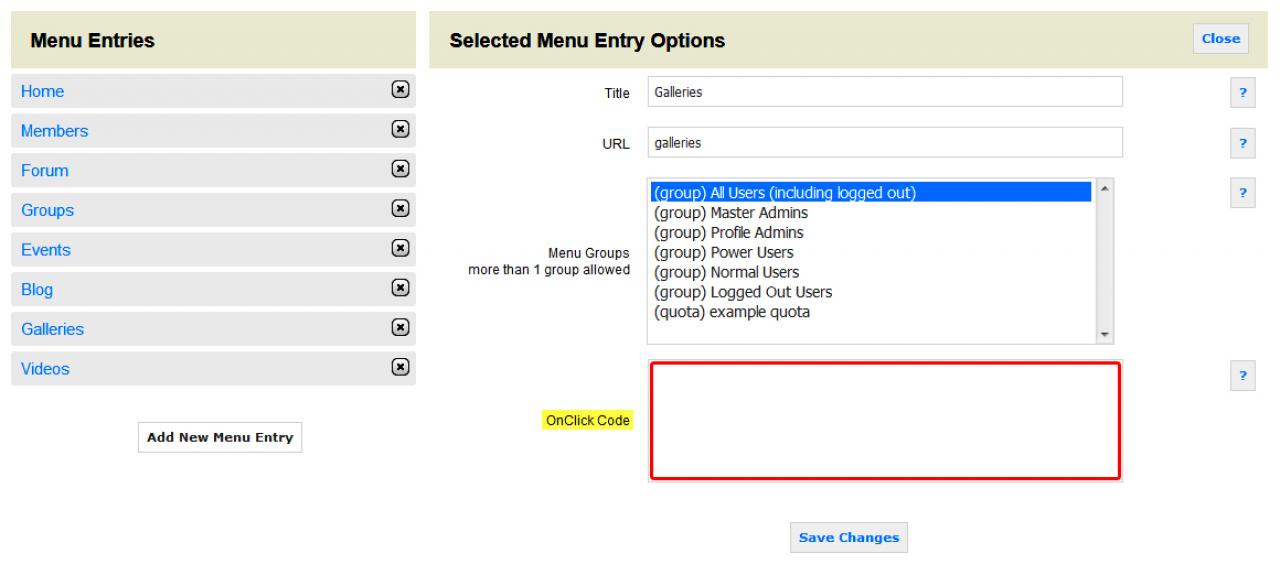Select example quota in Menu Groups

[731, 312]
